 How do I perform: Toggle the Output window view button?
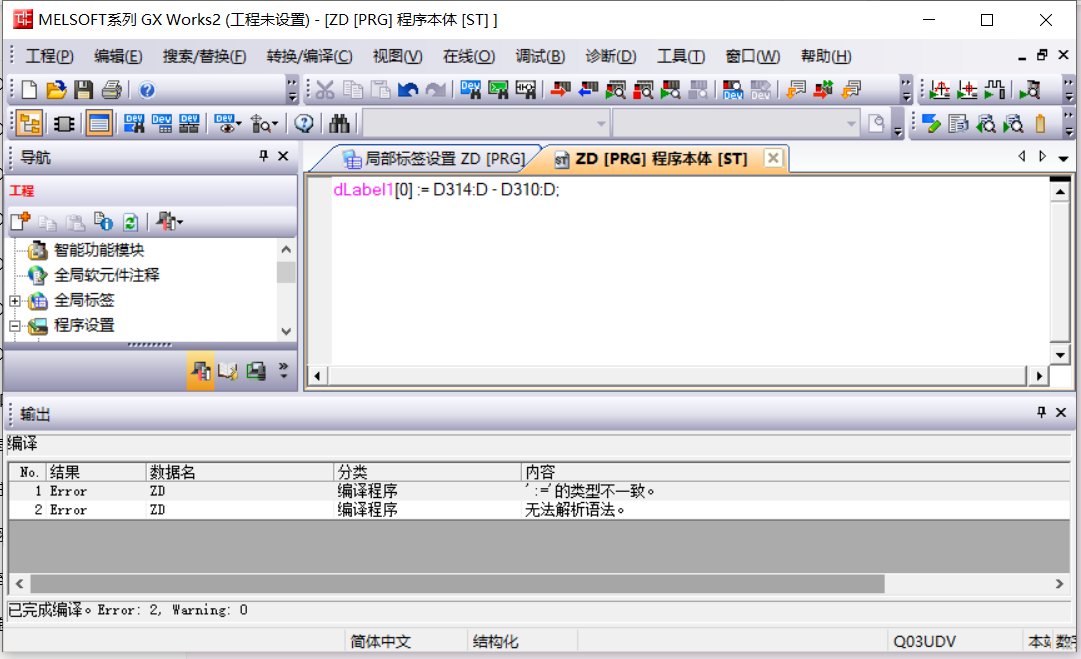[x=98, y=123]
